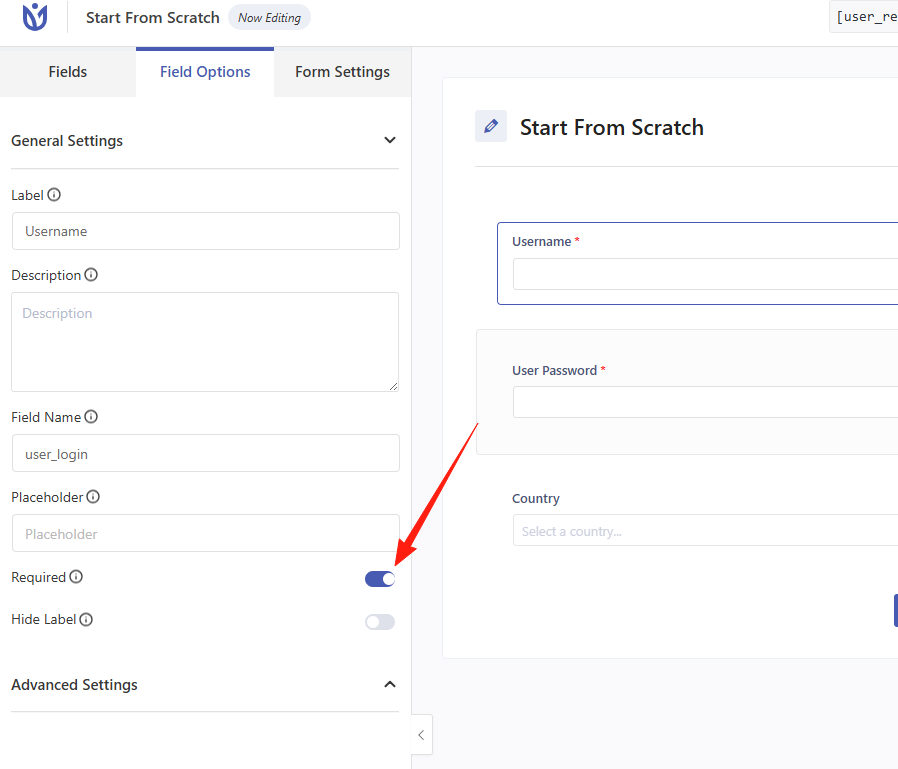Click the Description textarea
This screenshot has height=769, width=898.
point(205,341)
